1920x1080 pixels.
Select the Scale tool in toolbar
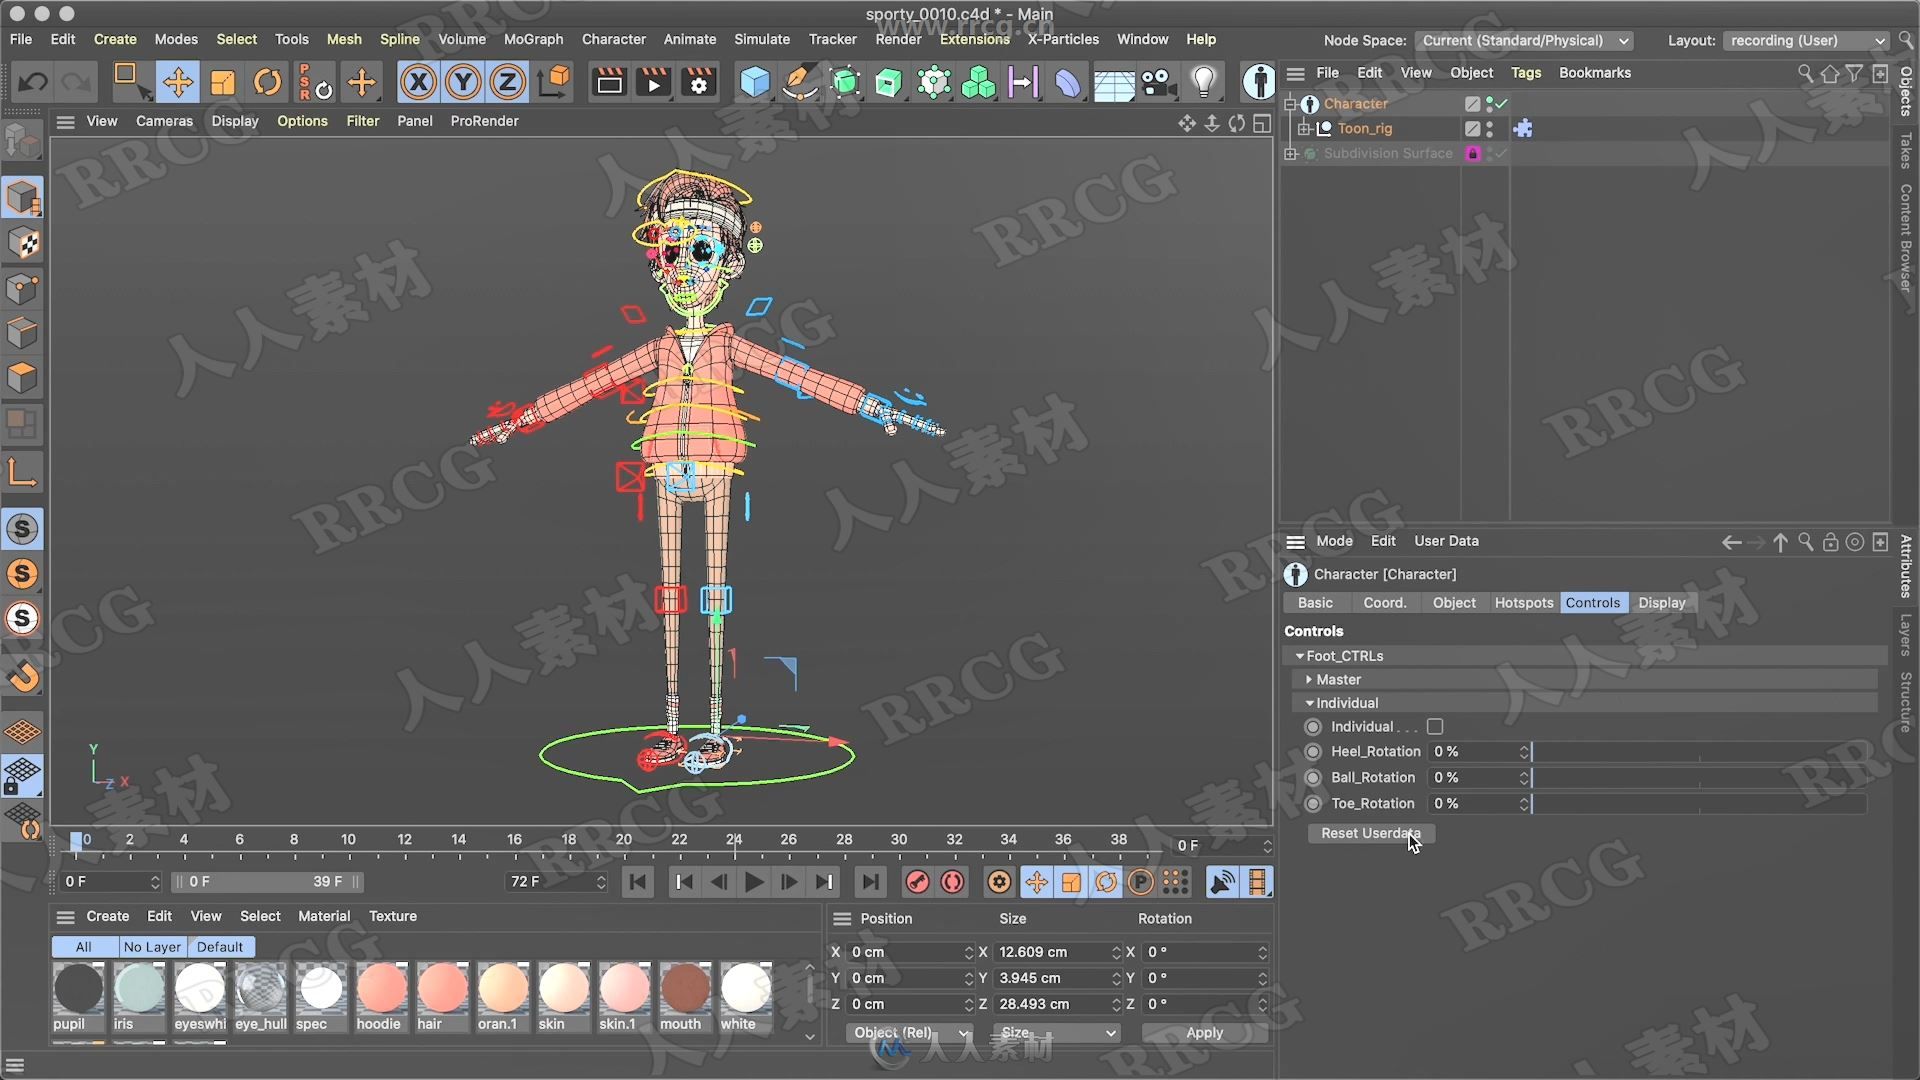coord(223,82)
